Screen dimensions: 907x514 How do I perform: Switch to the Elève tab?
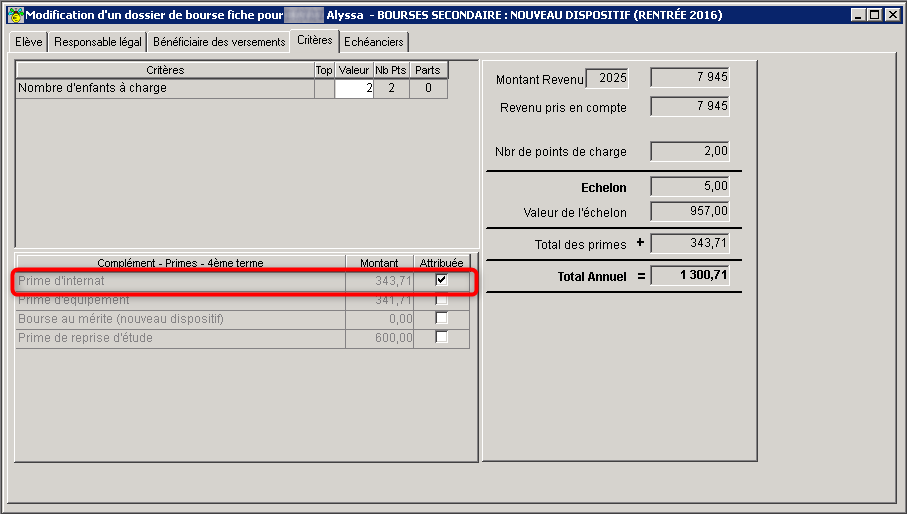[29, 42]
